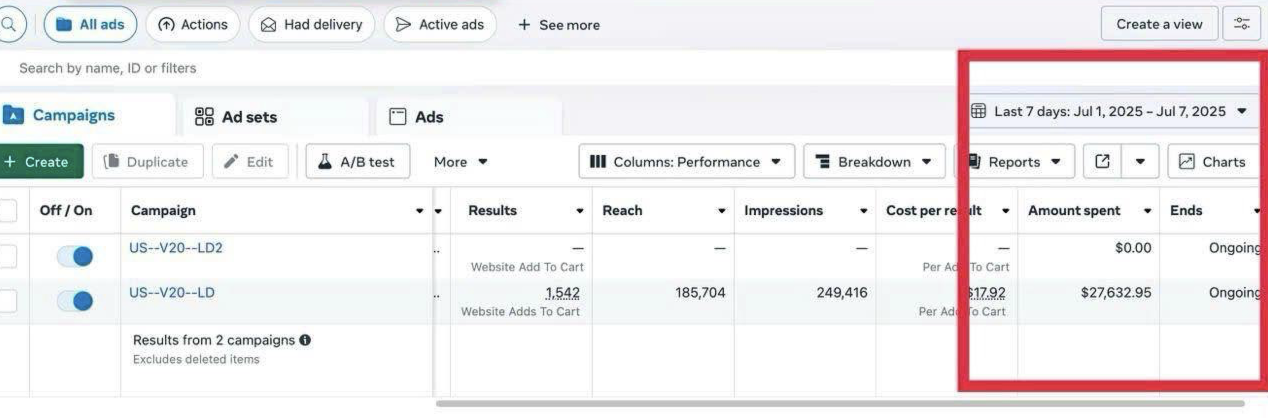Tick the select-all checkbox in header
The image size is (1268, 418).
coord(8,211)
